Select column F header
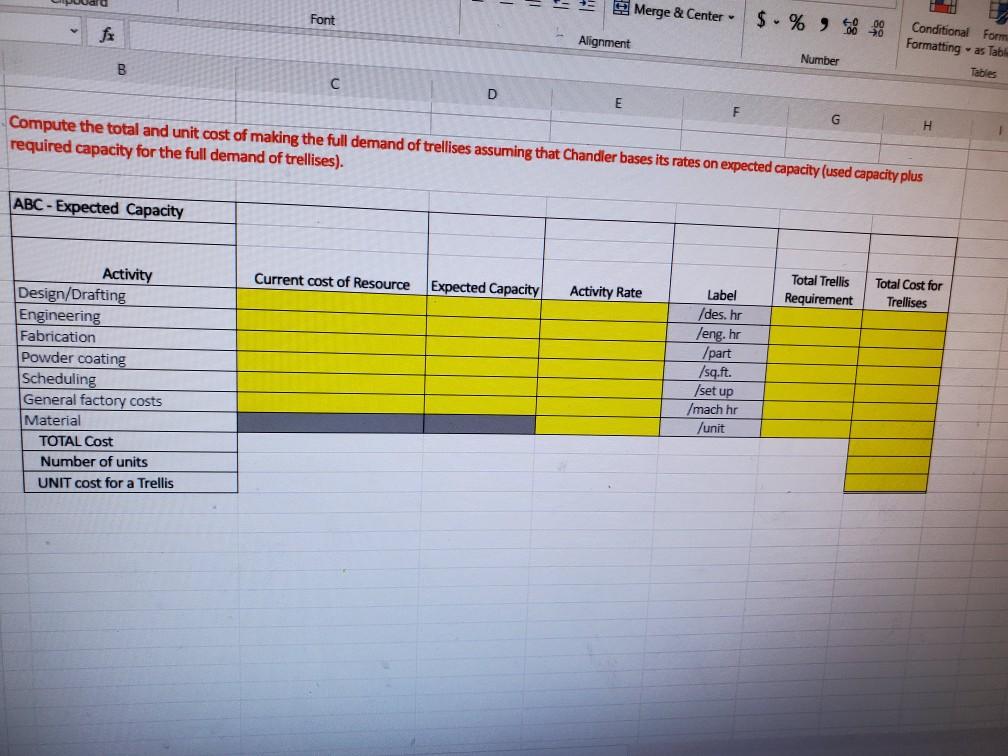The width and height of the screenshot is (1008, 756). click(x=735, y=112)
